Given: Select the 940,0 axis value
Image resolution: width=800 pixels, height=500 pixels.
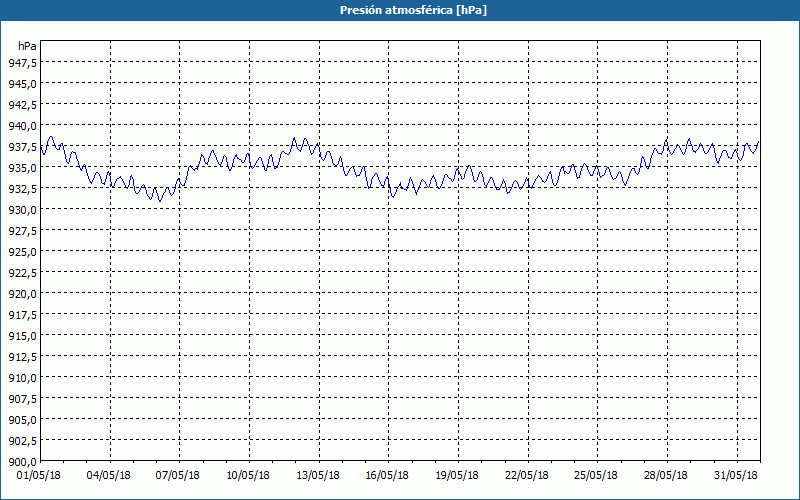Looking at the screenshot, I should tap(22, 126).
